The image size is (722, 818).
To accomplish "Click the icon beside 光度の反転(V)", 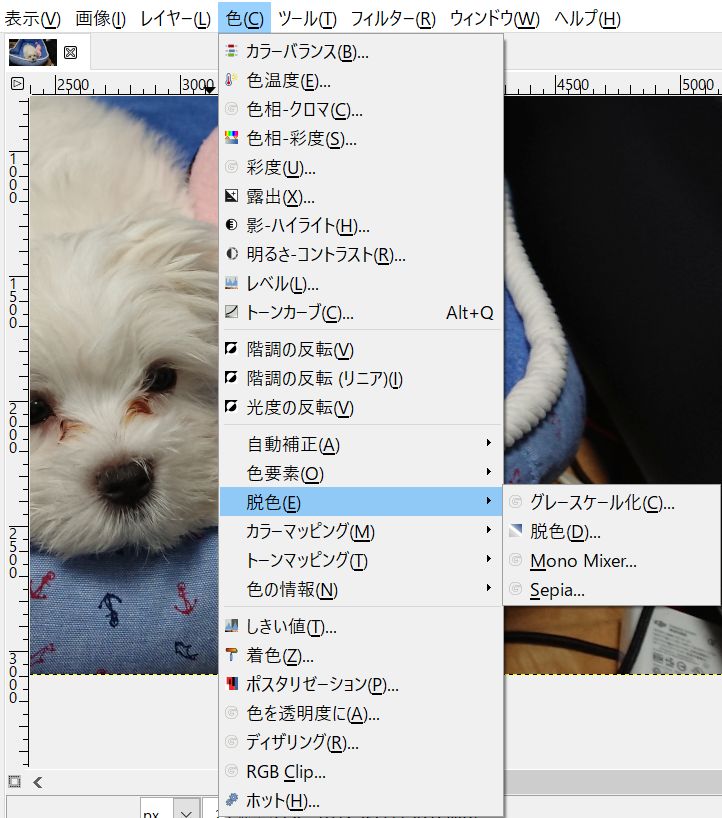I will click(x=231, y=406).
